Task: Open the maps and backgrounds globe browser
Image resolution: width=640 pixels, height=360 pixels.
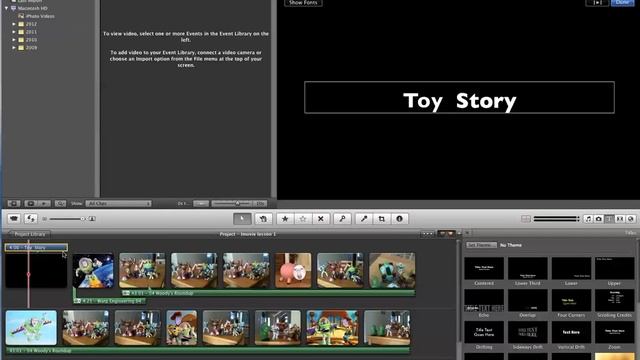Action: (x=631, y=219)
